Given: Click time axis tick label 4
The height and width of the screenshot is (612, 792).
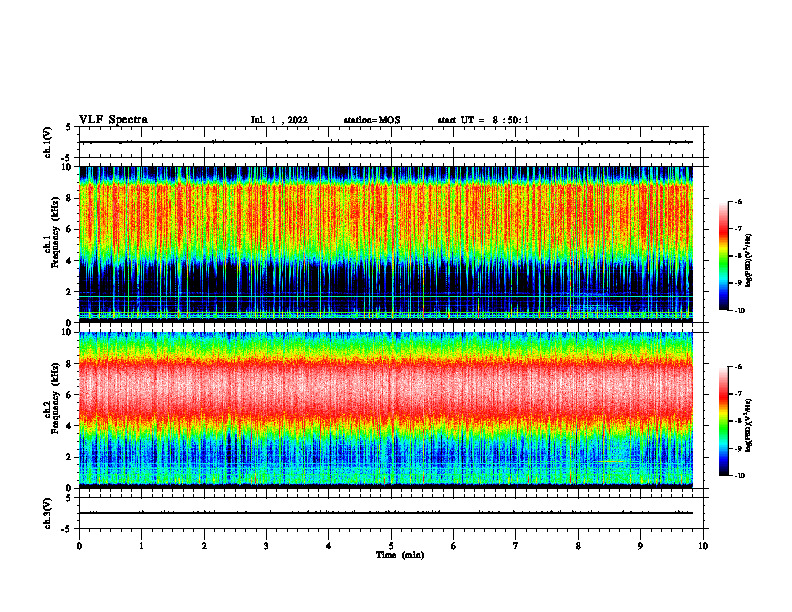Looking at the screenshot, I should [x=329, y=546].
